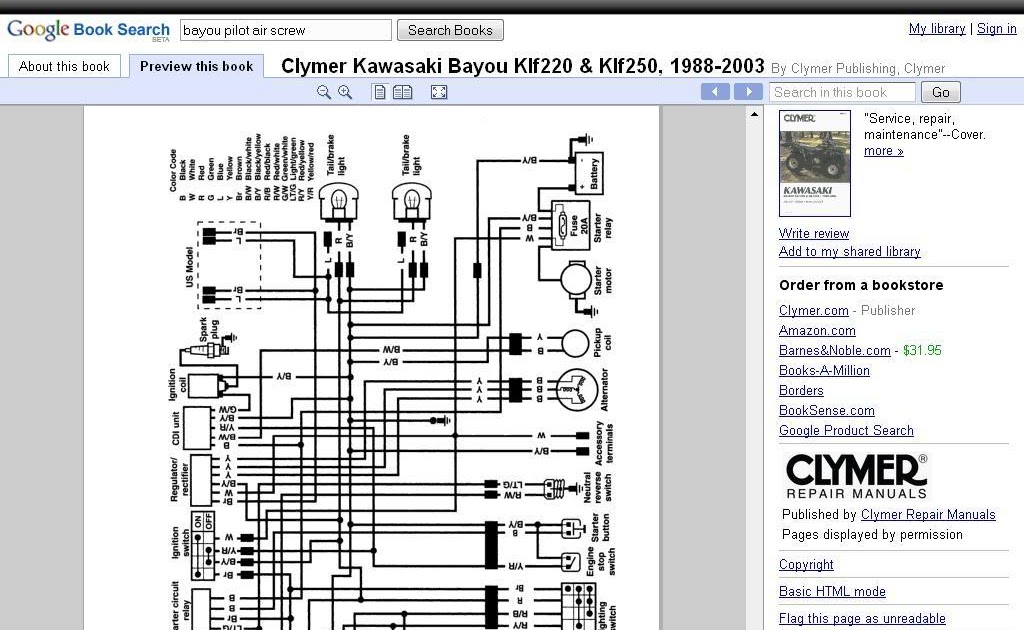Click the scrollbar up arrow

pyautogui.click(x=754, y=114)
